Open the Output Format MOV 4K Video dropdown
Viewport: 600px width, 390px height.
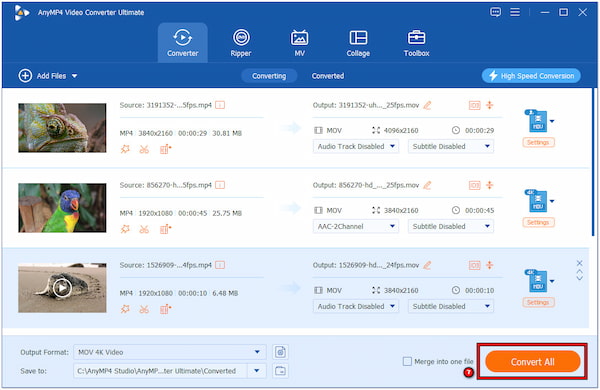point(170,352)
